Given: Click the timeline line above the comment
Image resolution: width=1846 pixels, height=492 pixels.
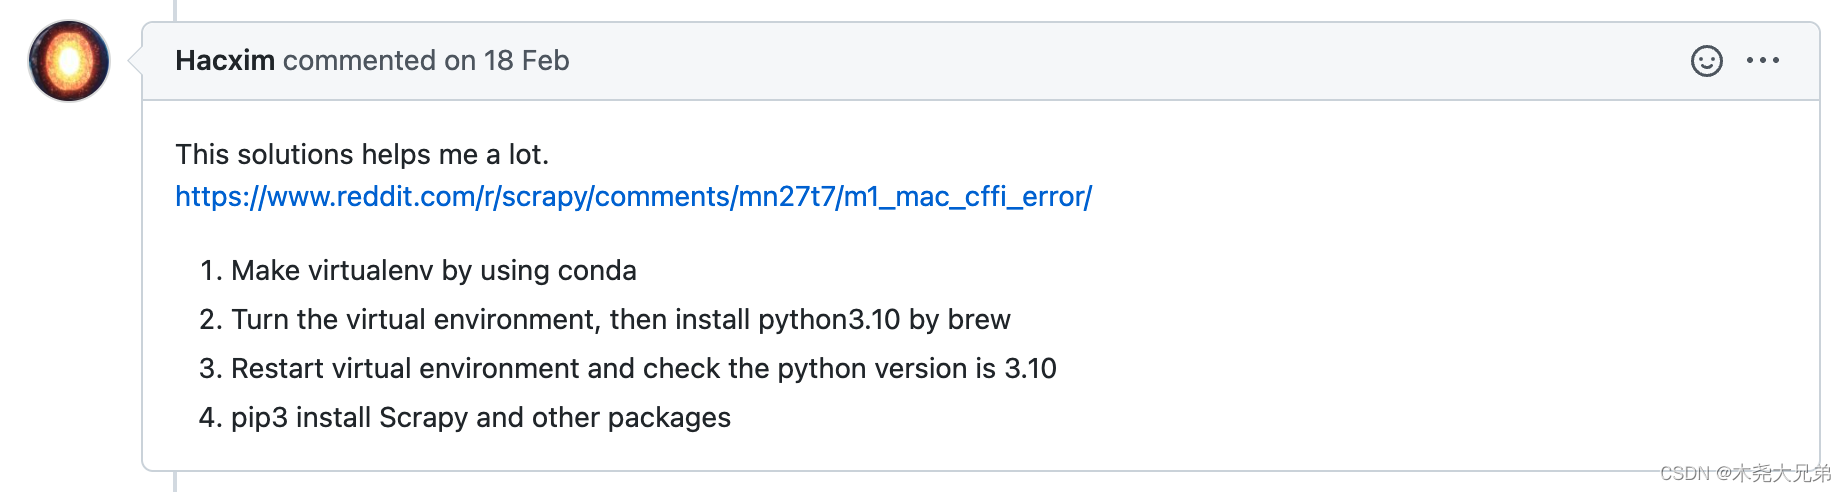Looking at the screenshot, I should click(x=175, y=10).
